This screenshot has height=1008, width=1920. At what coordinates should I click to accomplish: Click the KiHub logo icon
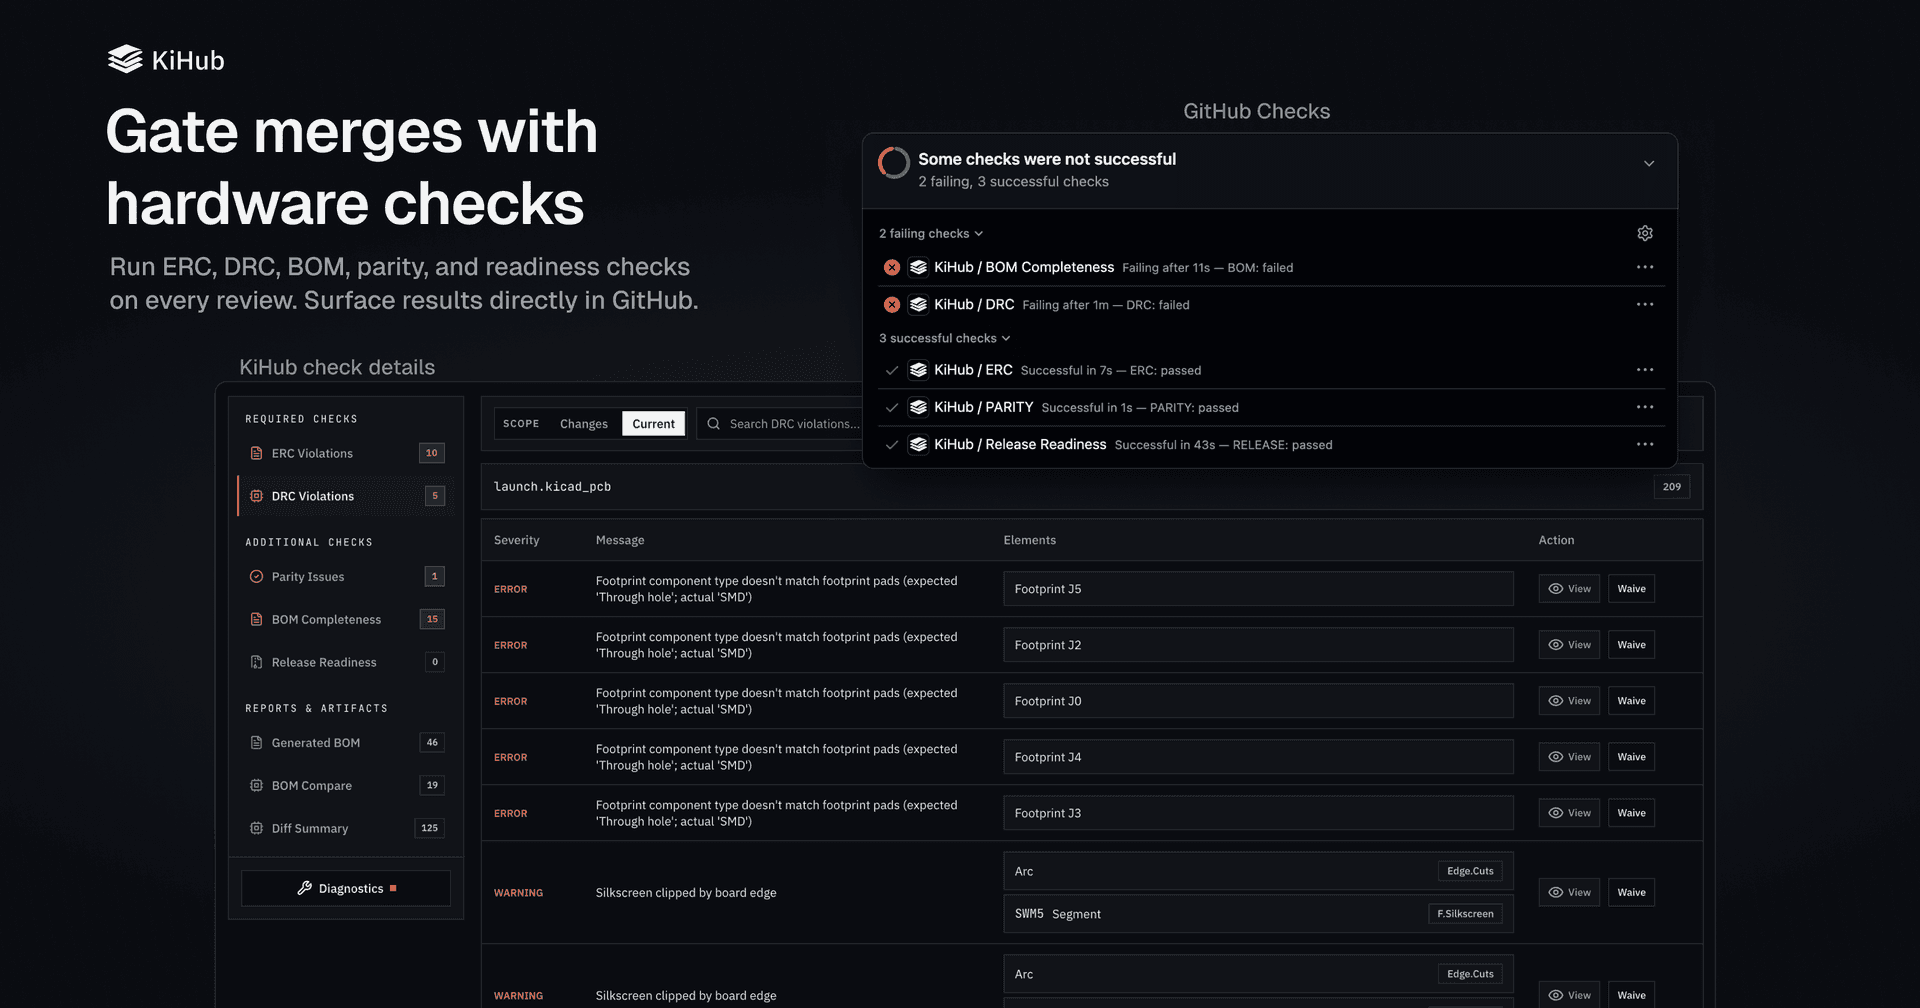(x=125, y=59)
